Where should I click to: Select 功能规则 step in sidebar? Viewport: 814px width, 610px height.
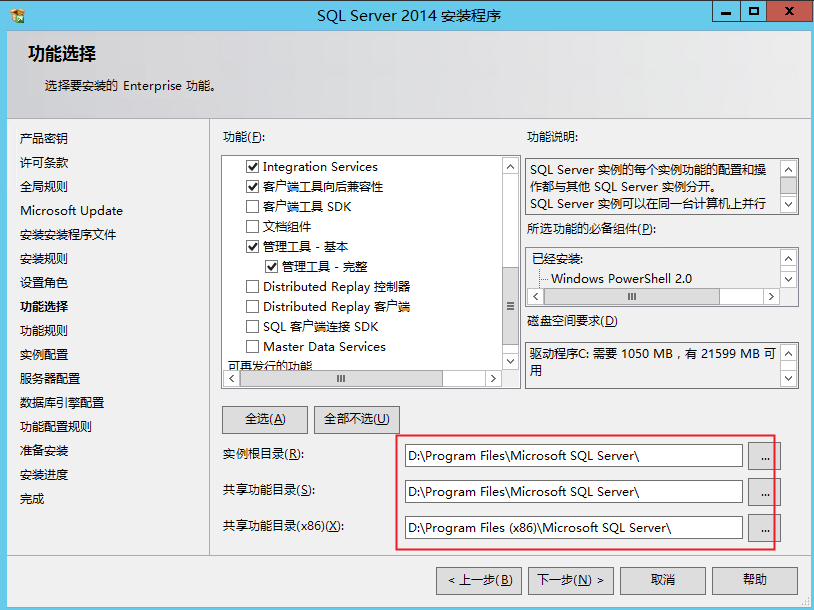[44, 331]
